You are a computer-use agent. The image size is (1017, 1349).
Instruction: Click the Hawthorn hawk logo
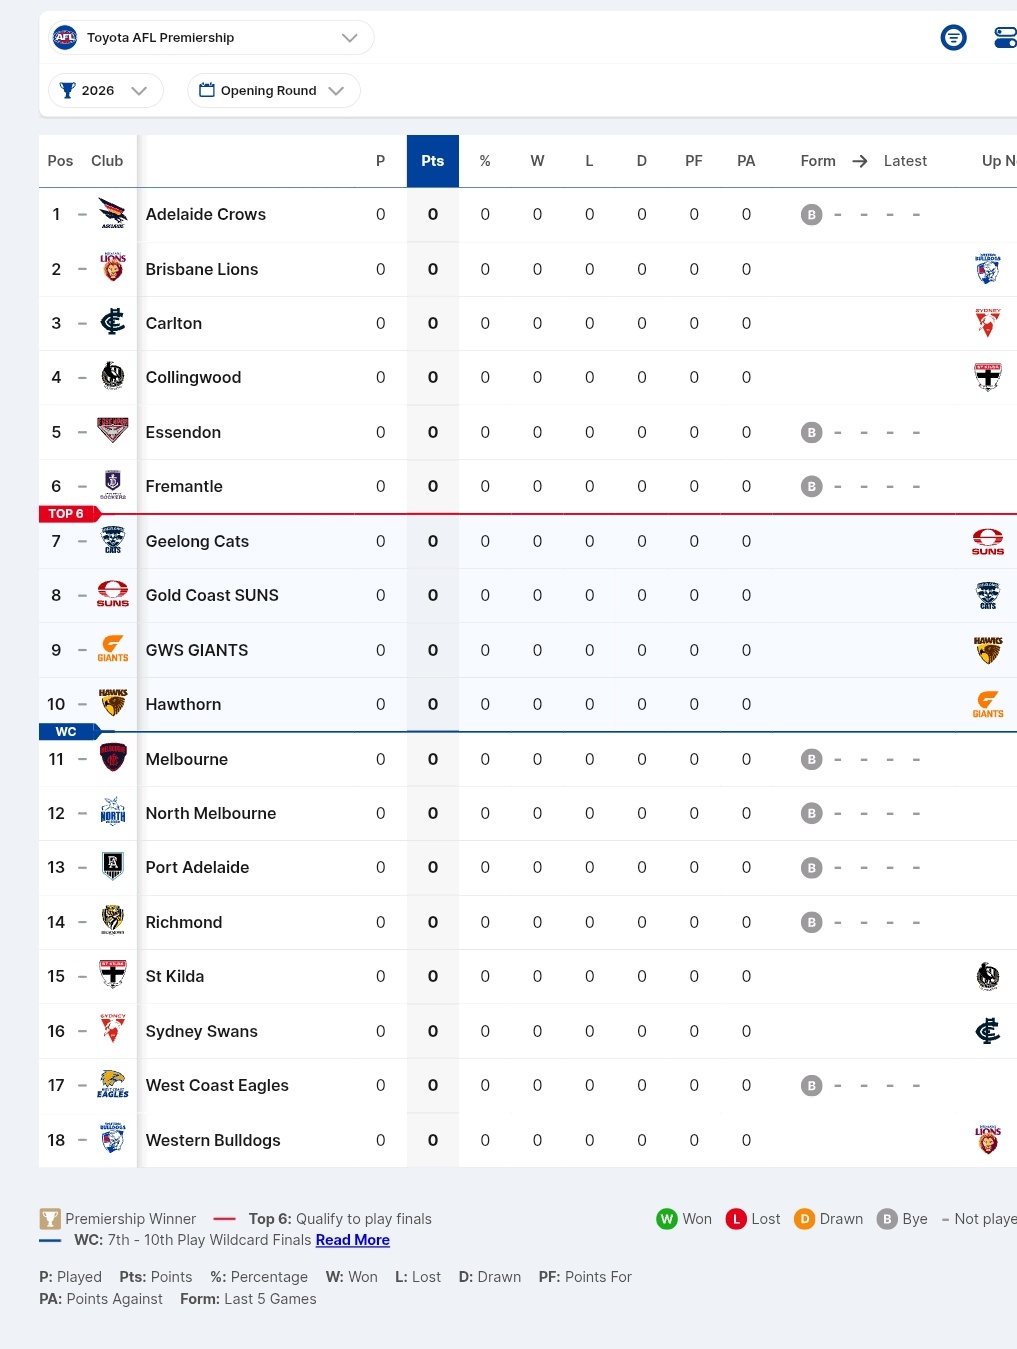click(x=113, y=704)
